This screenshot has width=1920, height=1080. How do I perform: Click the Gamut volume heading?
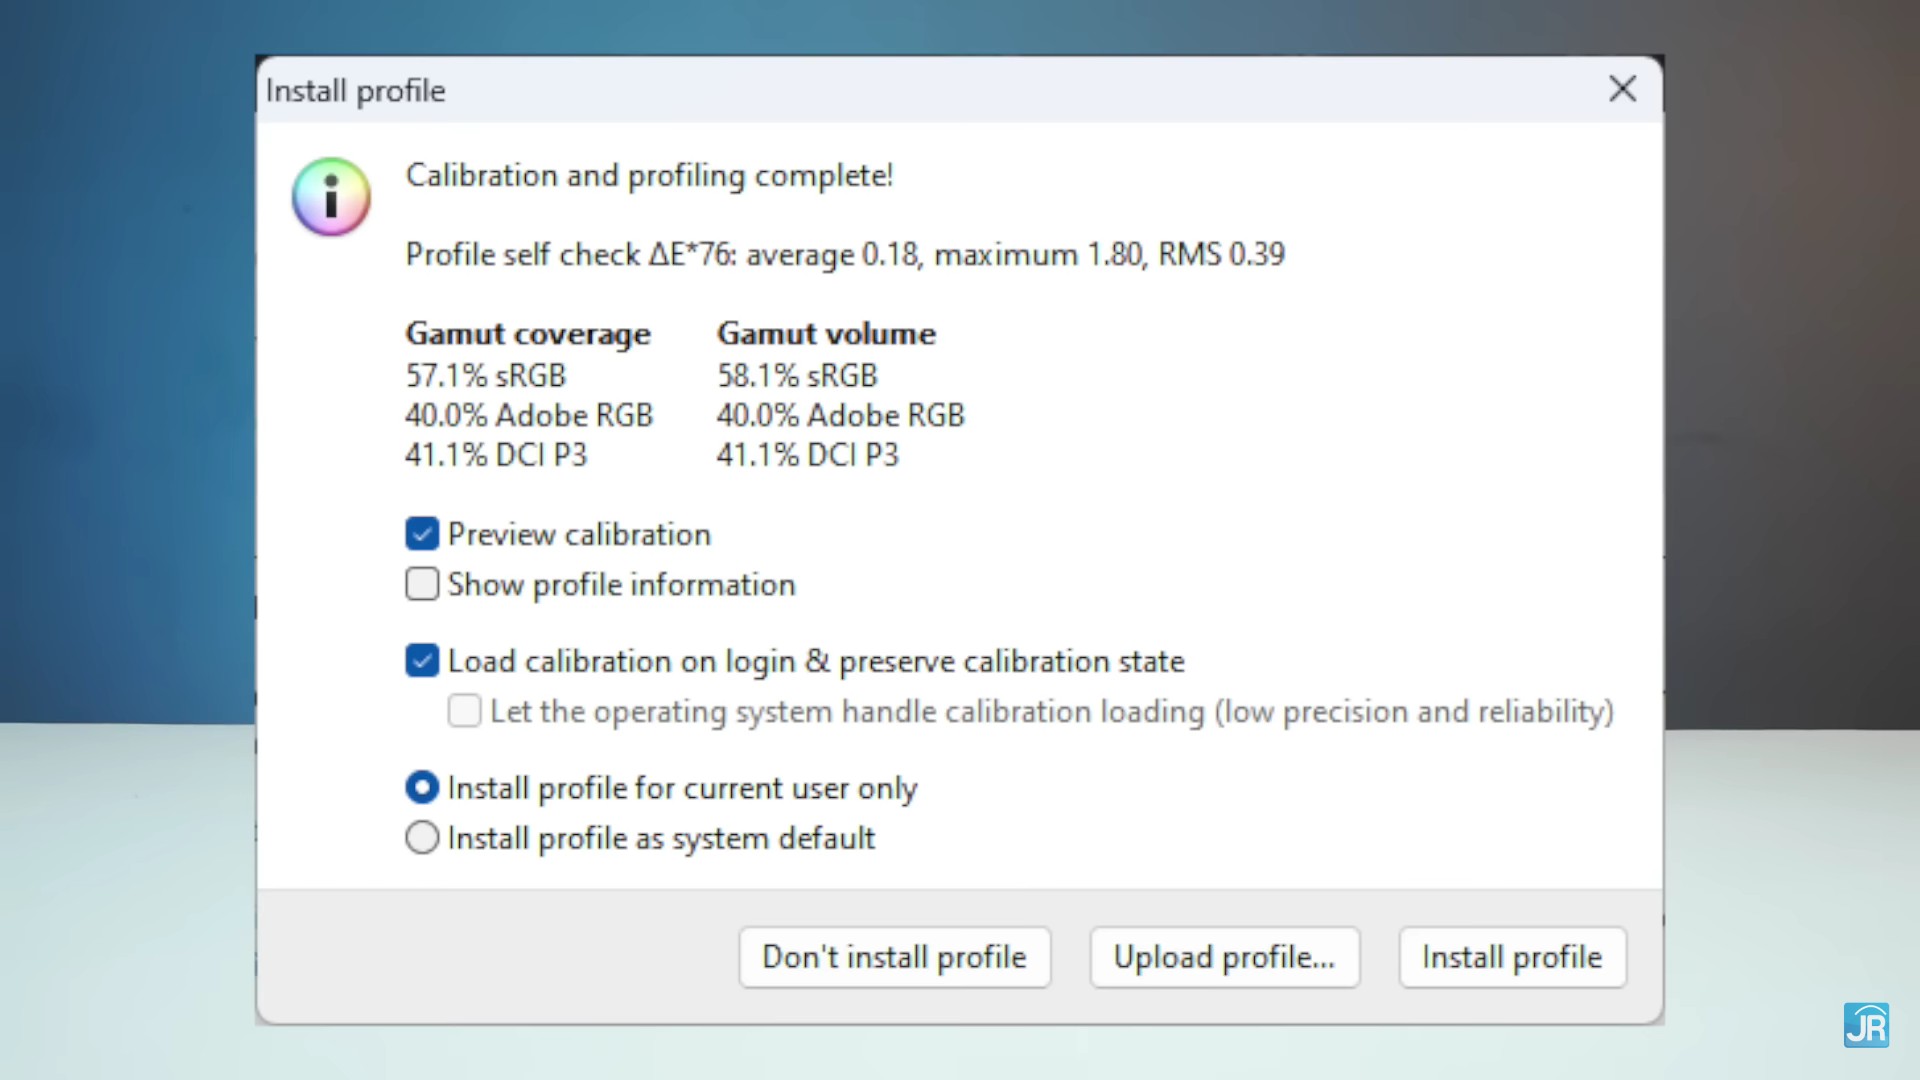coord(826,334)
